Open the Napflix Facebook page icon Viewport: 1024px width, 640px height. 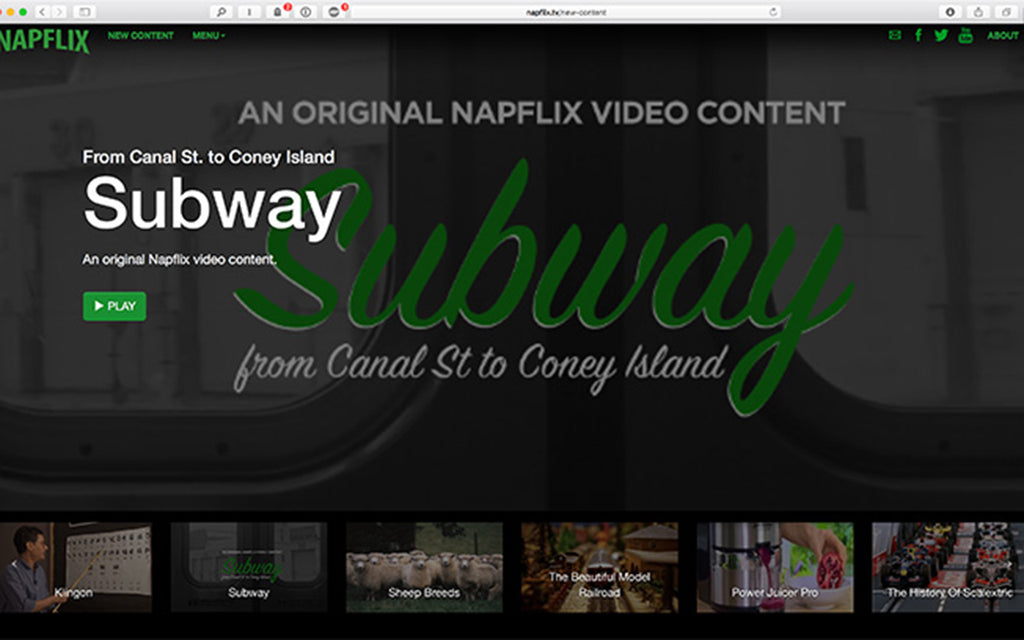(x=918, y=36)
